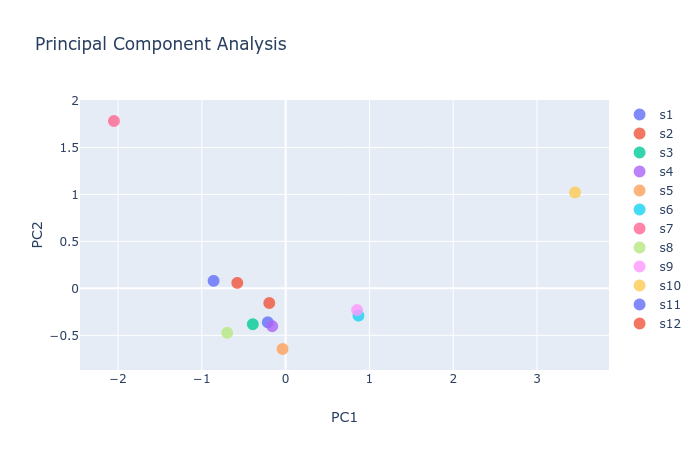Image resolution: width=700 pixels, height=450 pixels.
Task: Click the green s3 legend marker
Action: pyautogui.click(x=640, y=153)
